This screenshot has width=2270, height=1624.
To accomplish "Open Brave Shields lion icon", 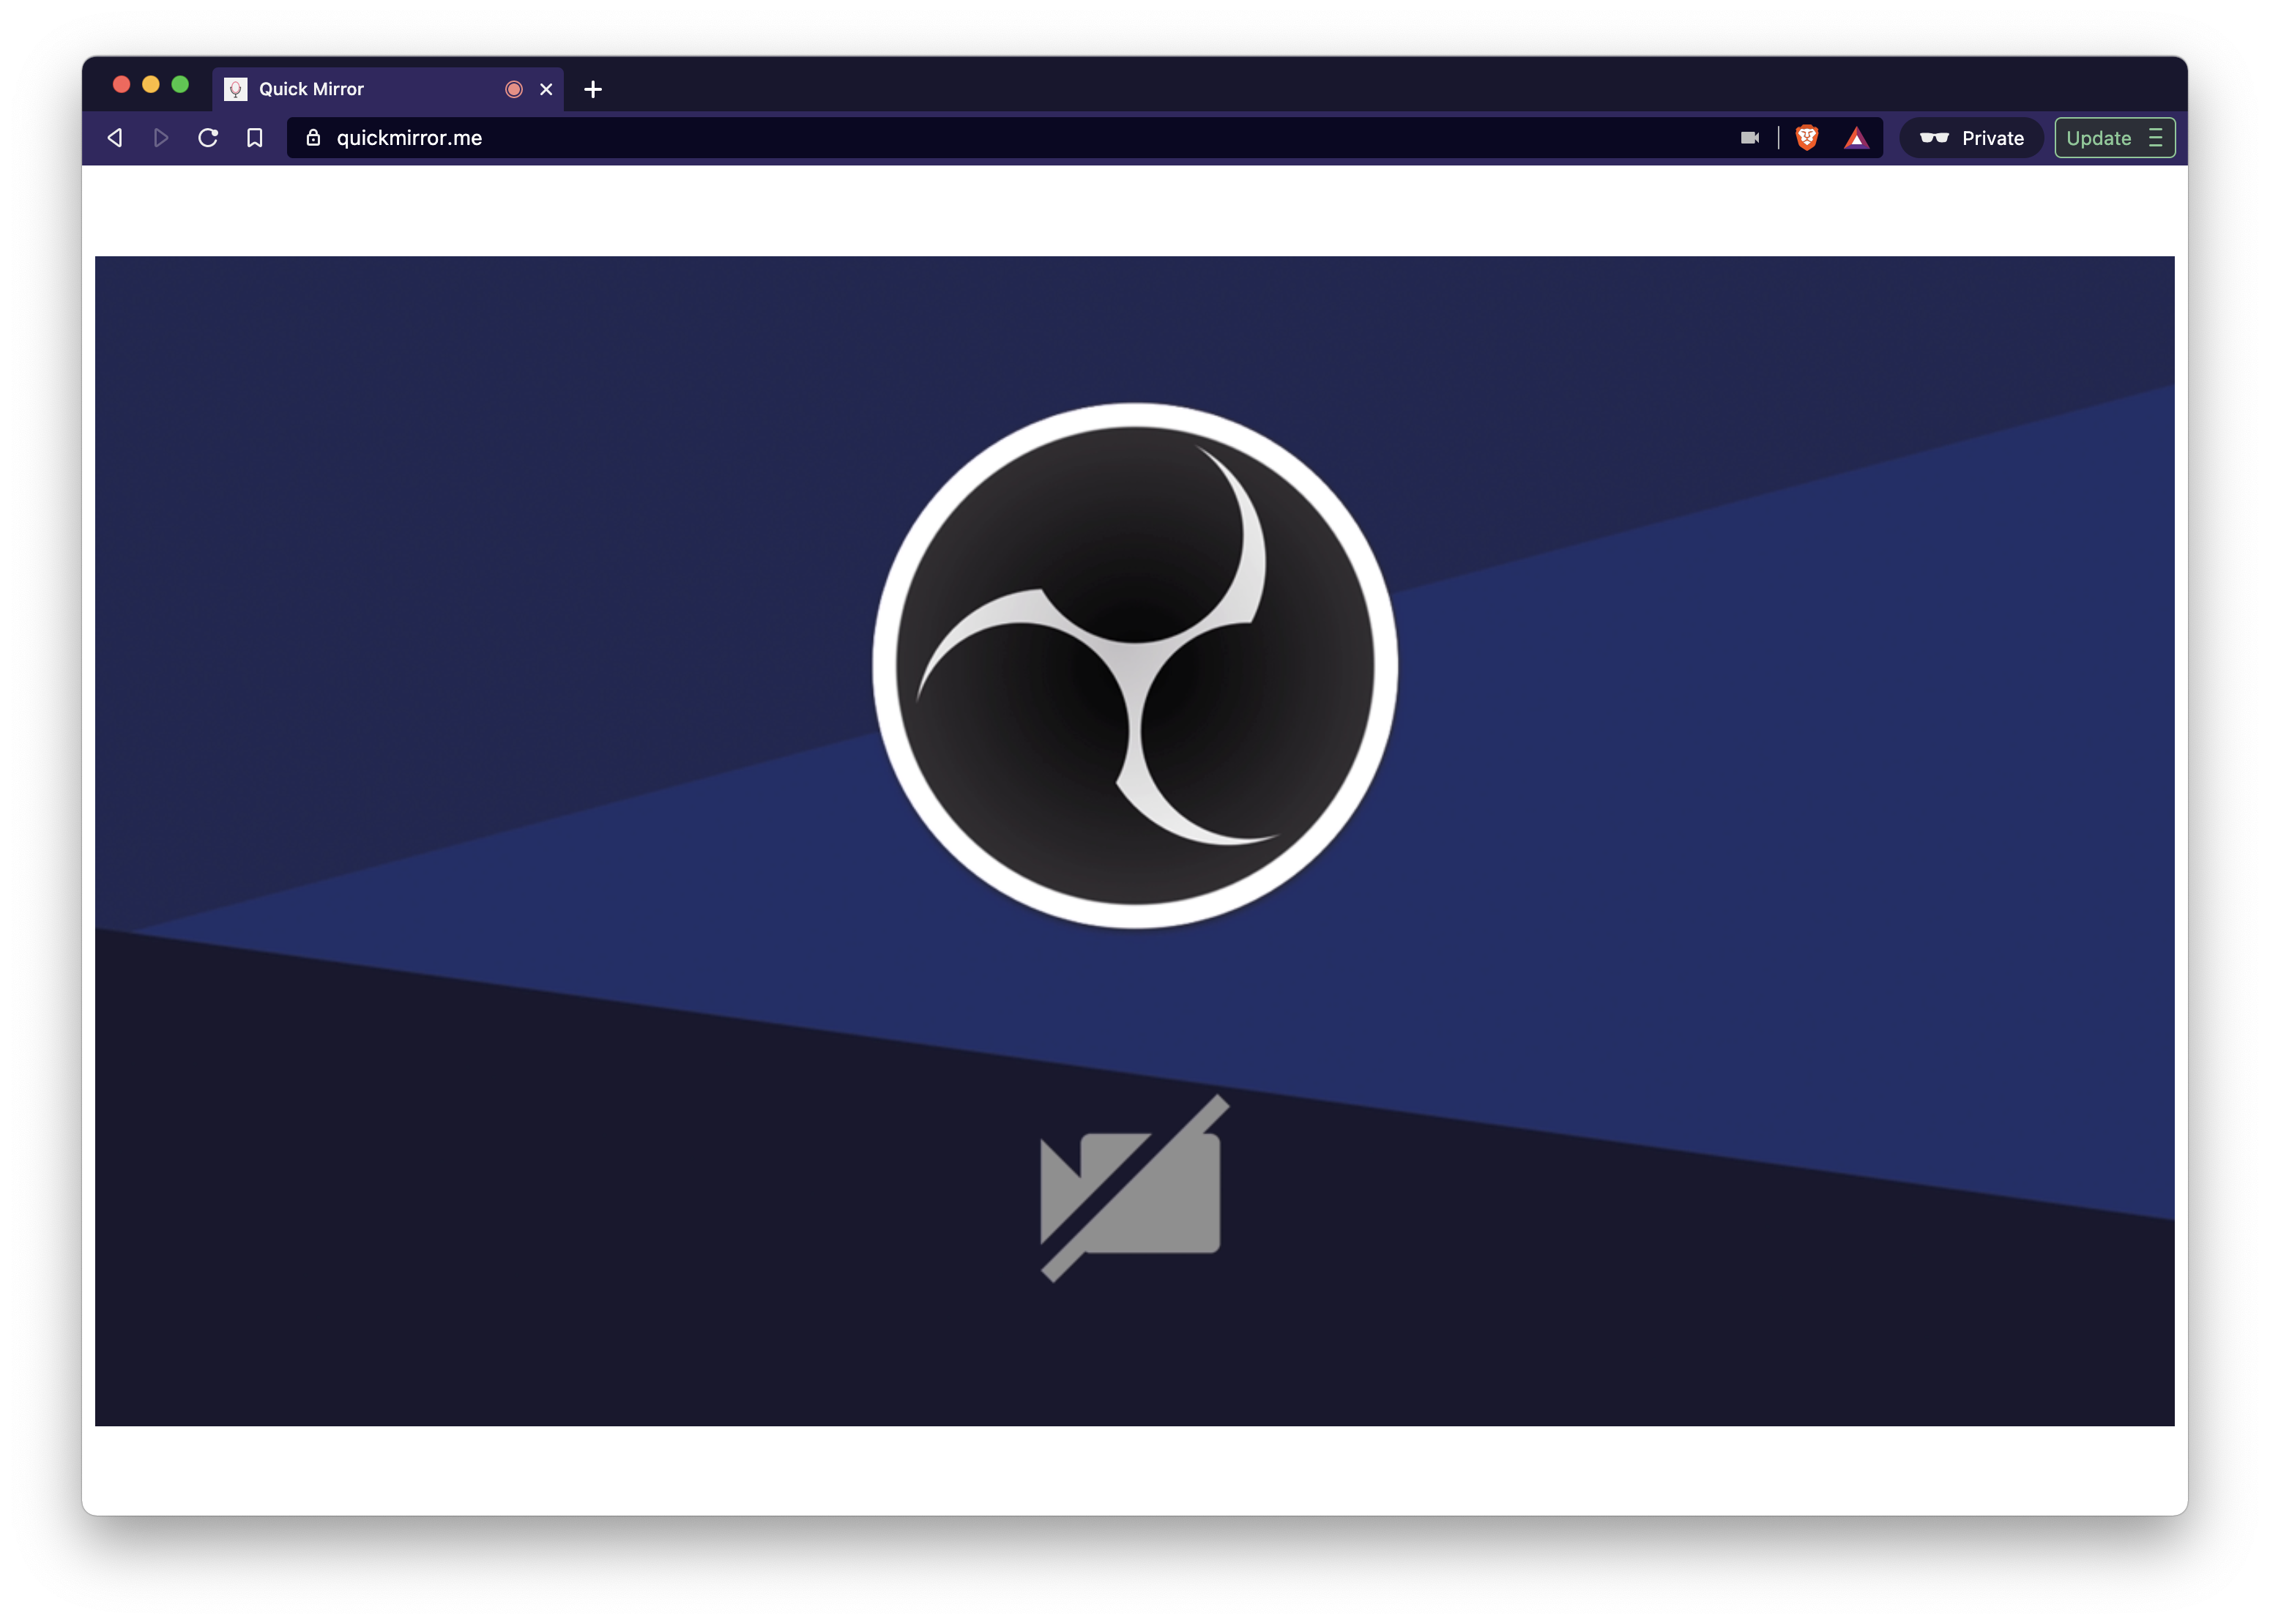I will point(1807,138).
